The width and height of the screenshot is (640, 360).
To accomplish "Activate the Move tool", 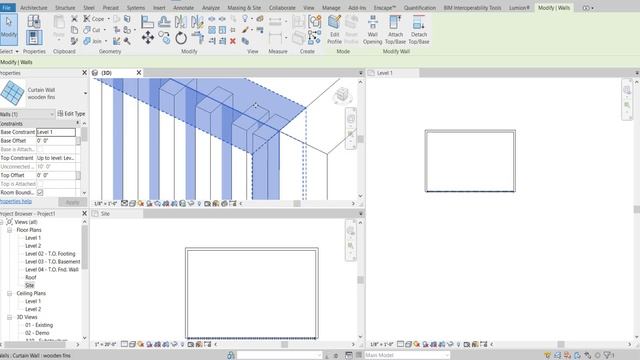I will (148, 38).
